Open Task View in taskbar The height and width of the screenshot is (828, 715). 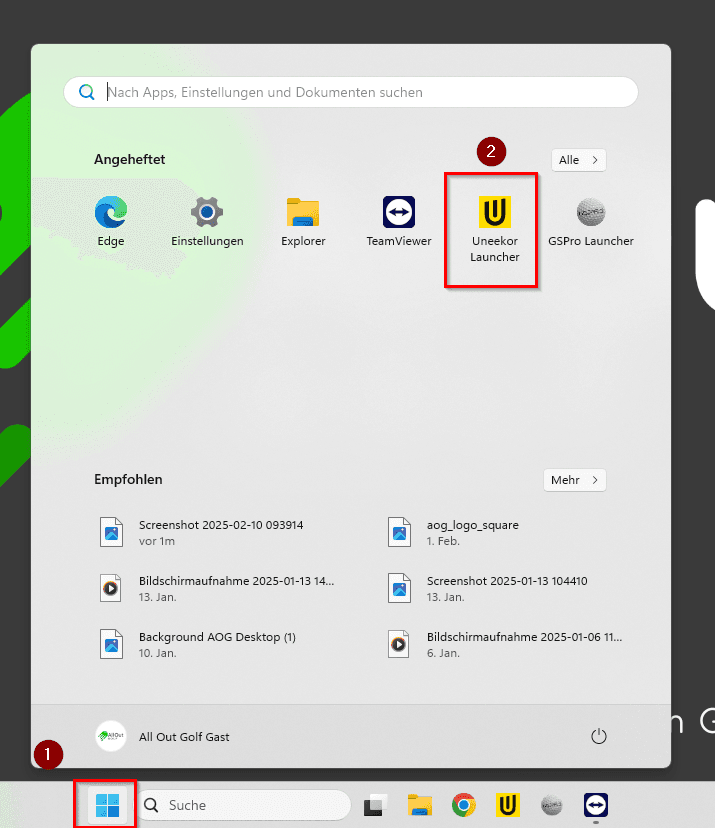tap(375, 805)
